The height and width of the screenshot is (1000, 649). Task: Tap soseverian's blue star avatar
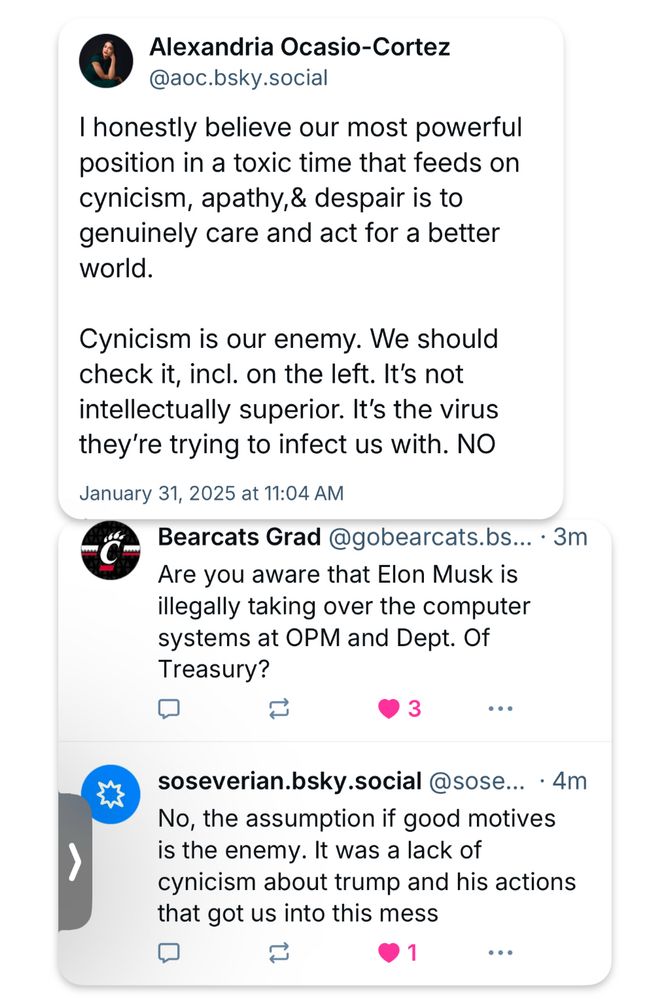point(109,795)
